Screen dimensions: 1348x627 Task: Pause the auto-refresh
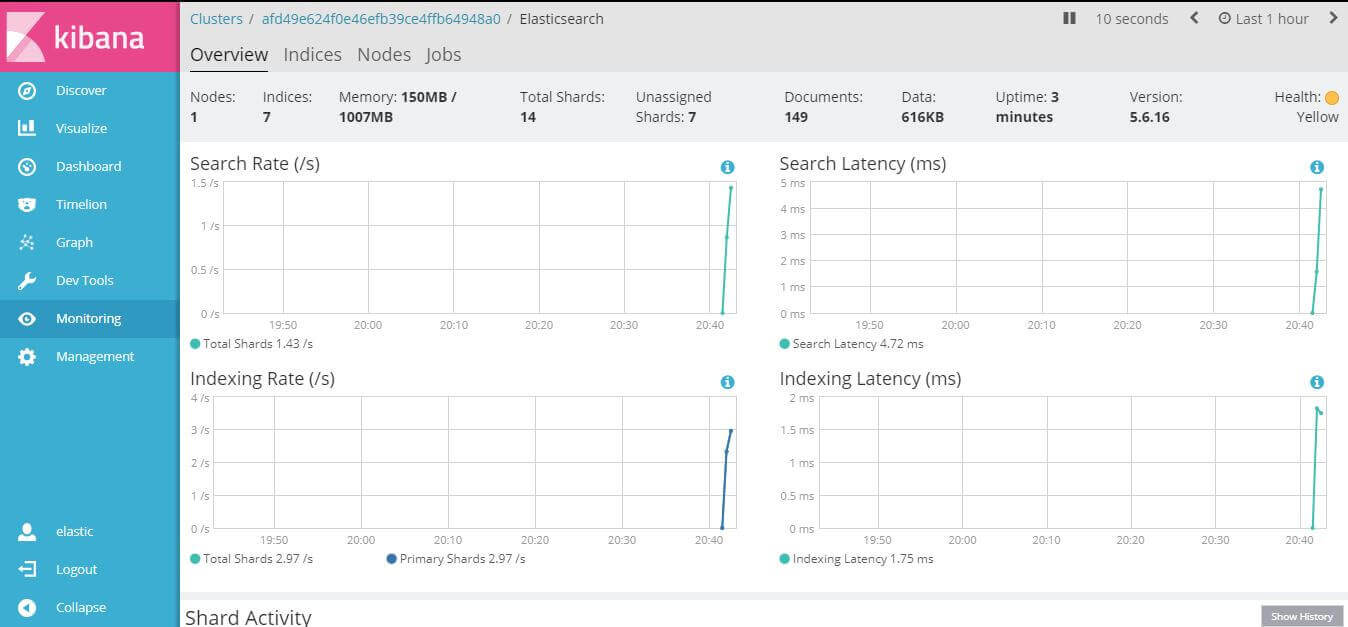1069,18
